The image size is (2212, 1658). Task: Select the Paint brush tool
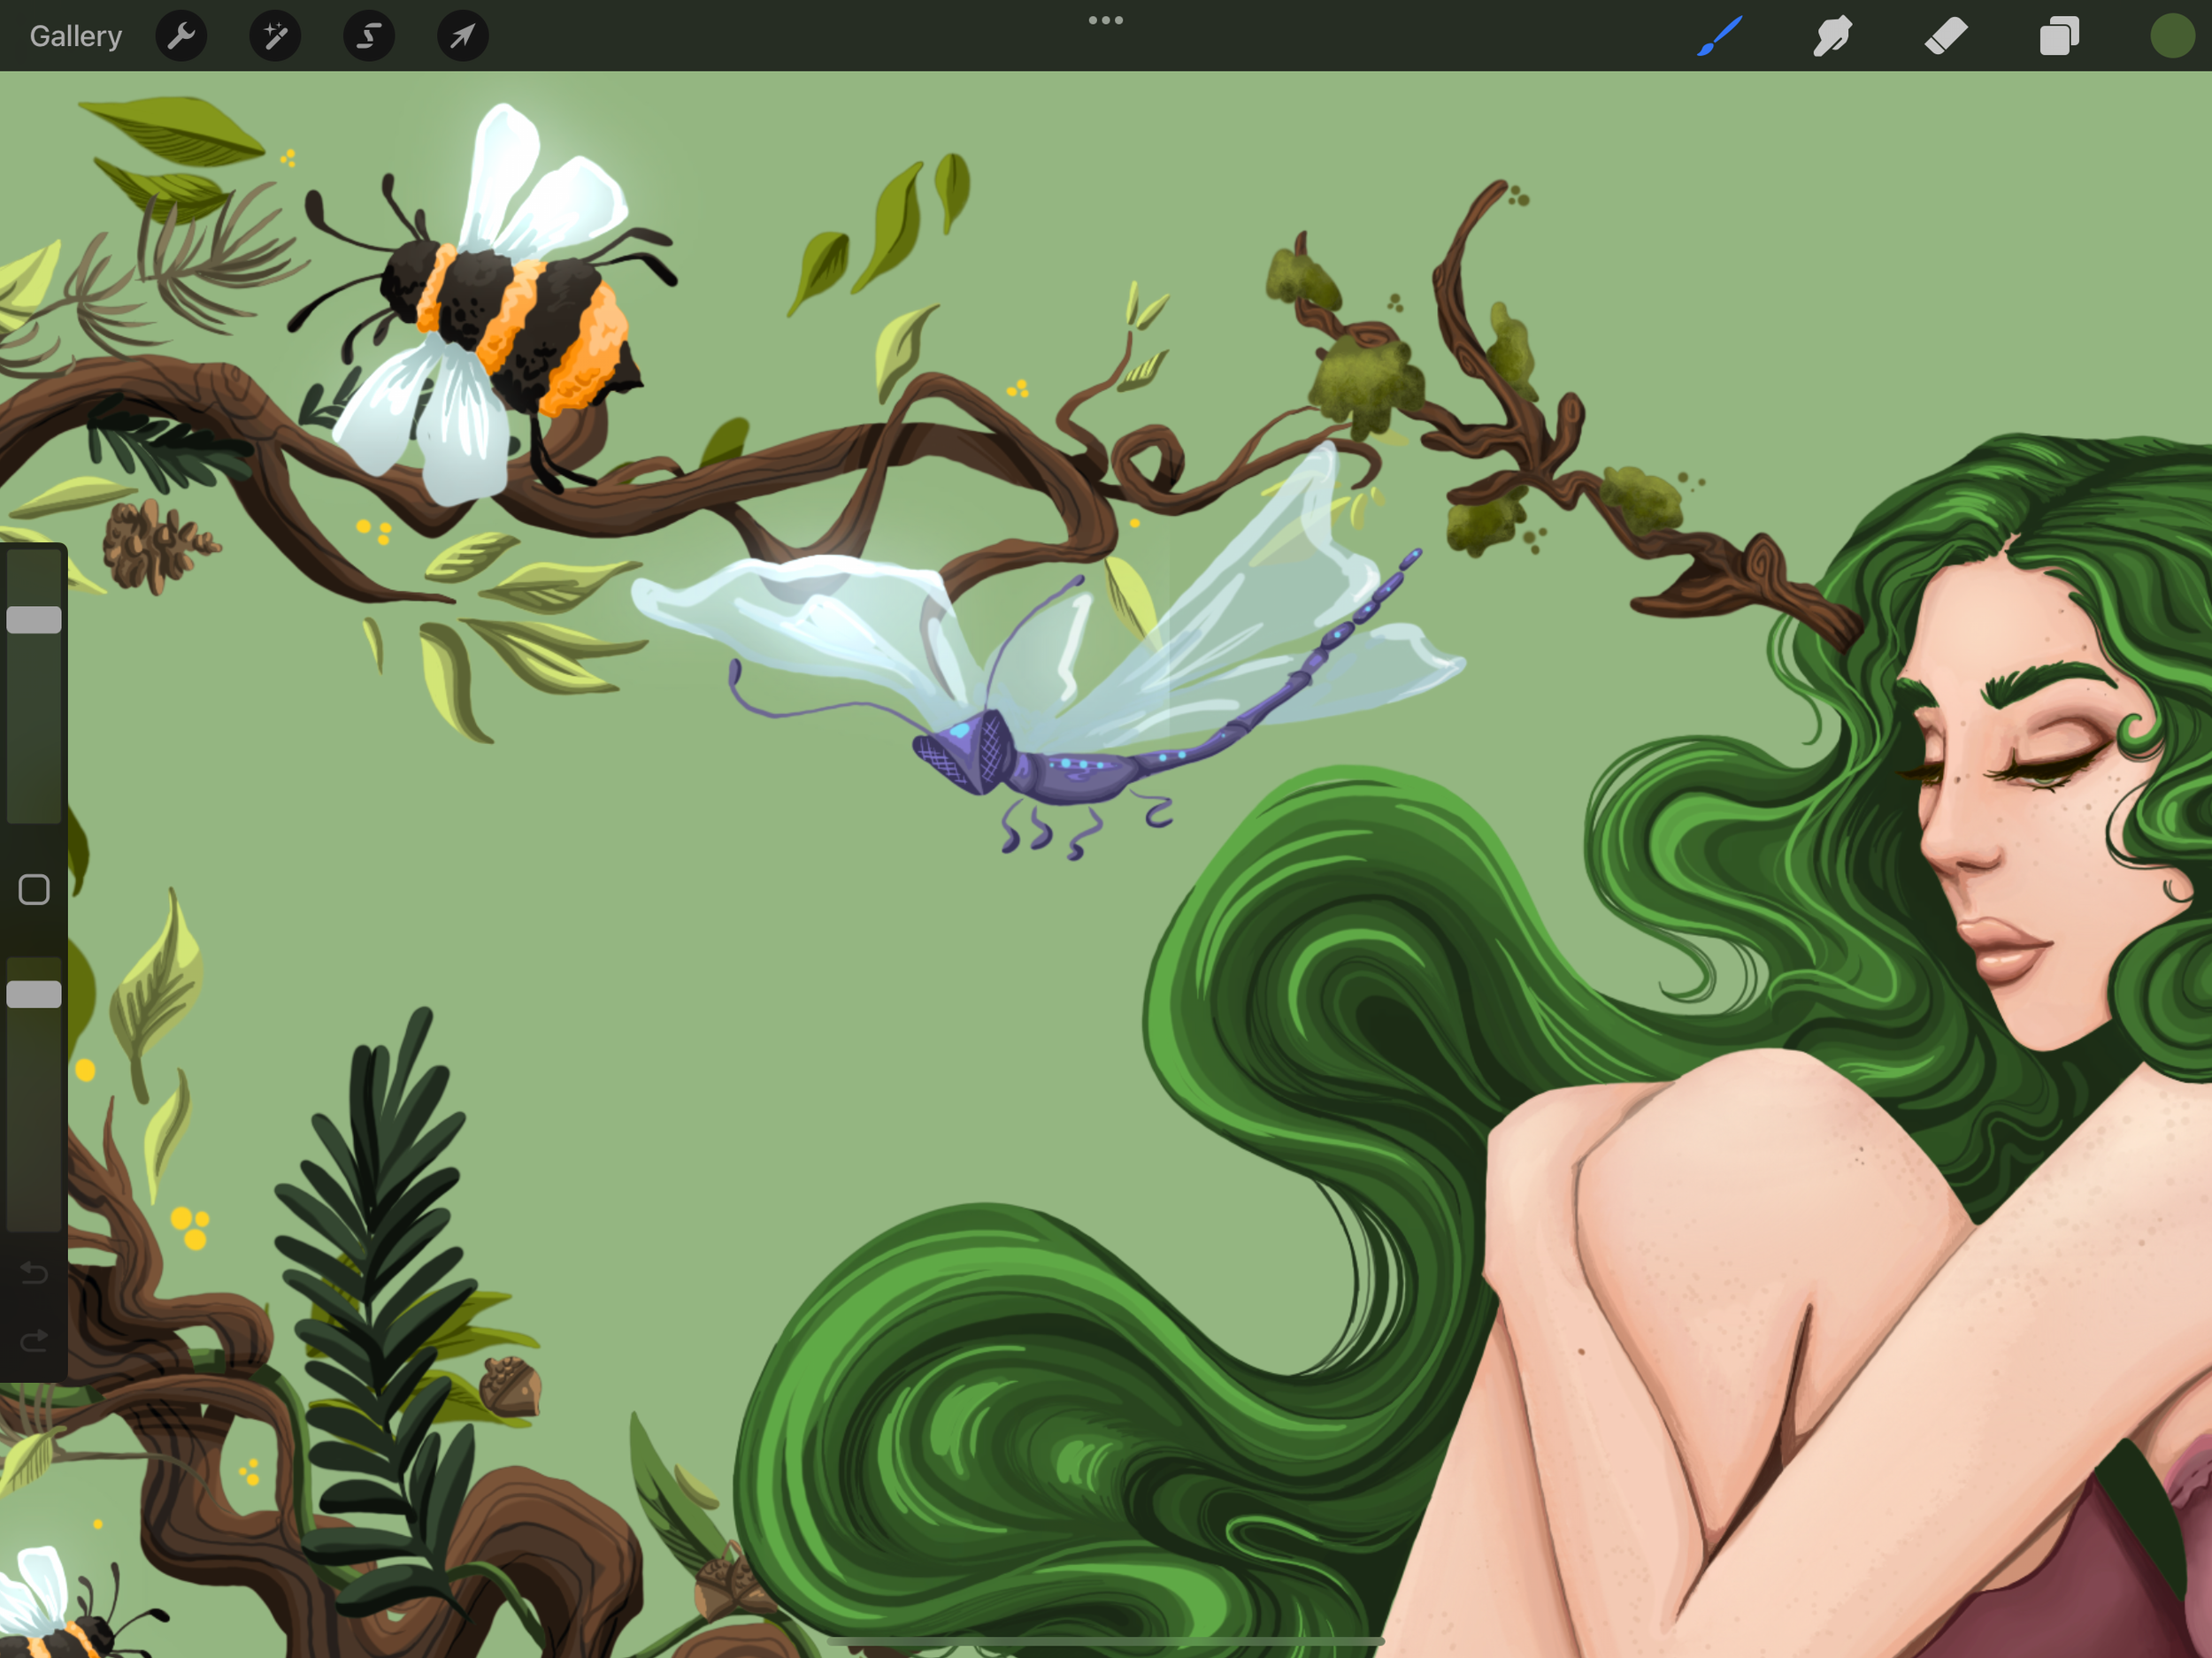[x=1720, y=36]
